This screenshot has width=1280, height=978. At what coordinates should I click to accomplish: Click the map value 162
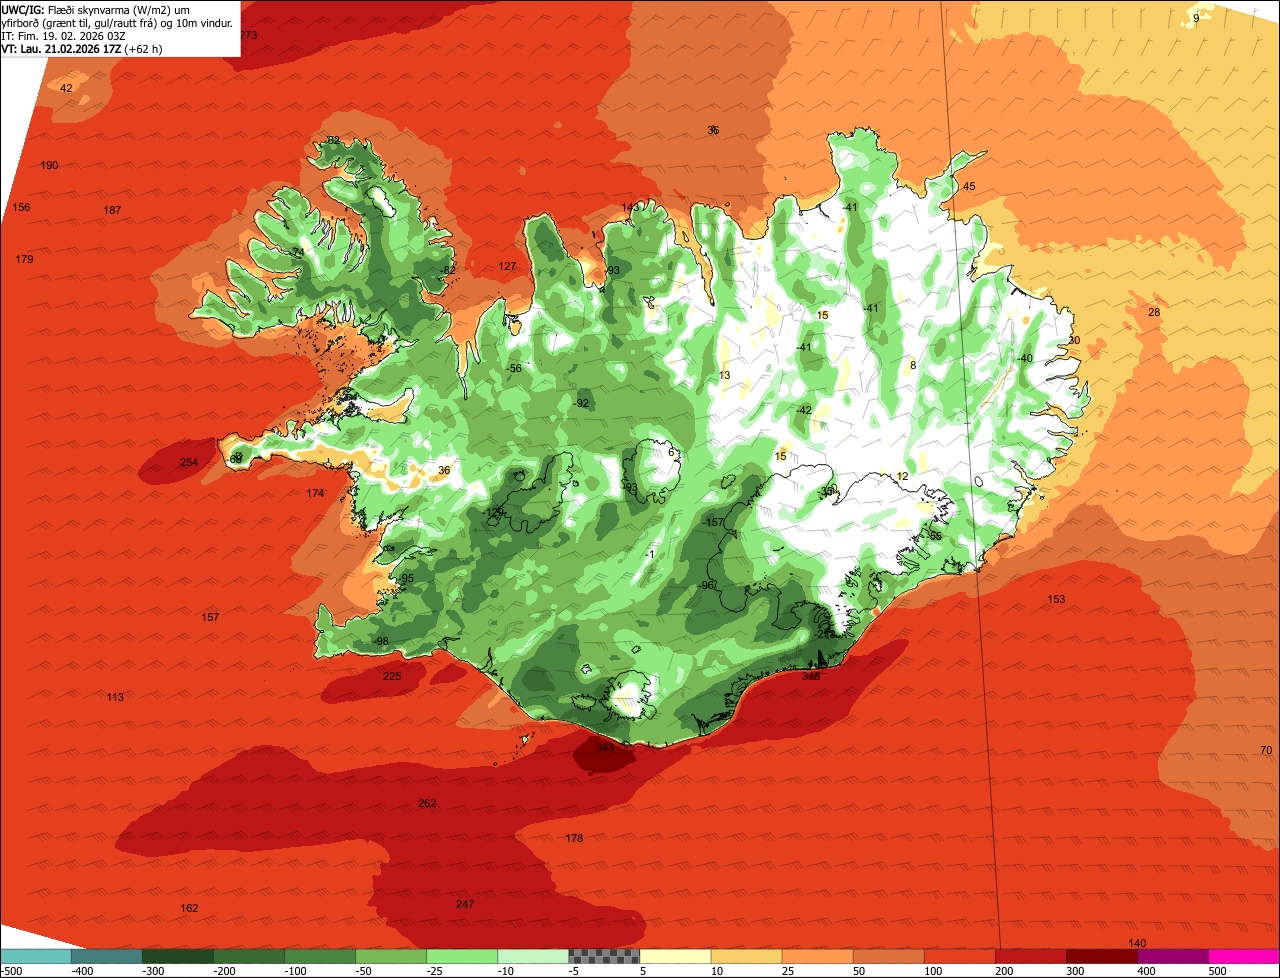[x=189, y=908]
